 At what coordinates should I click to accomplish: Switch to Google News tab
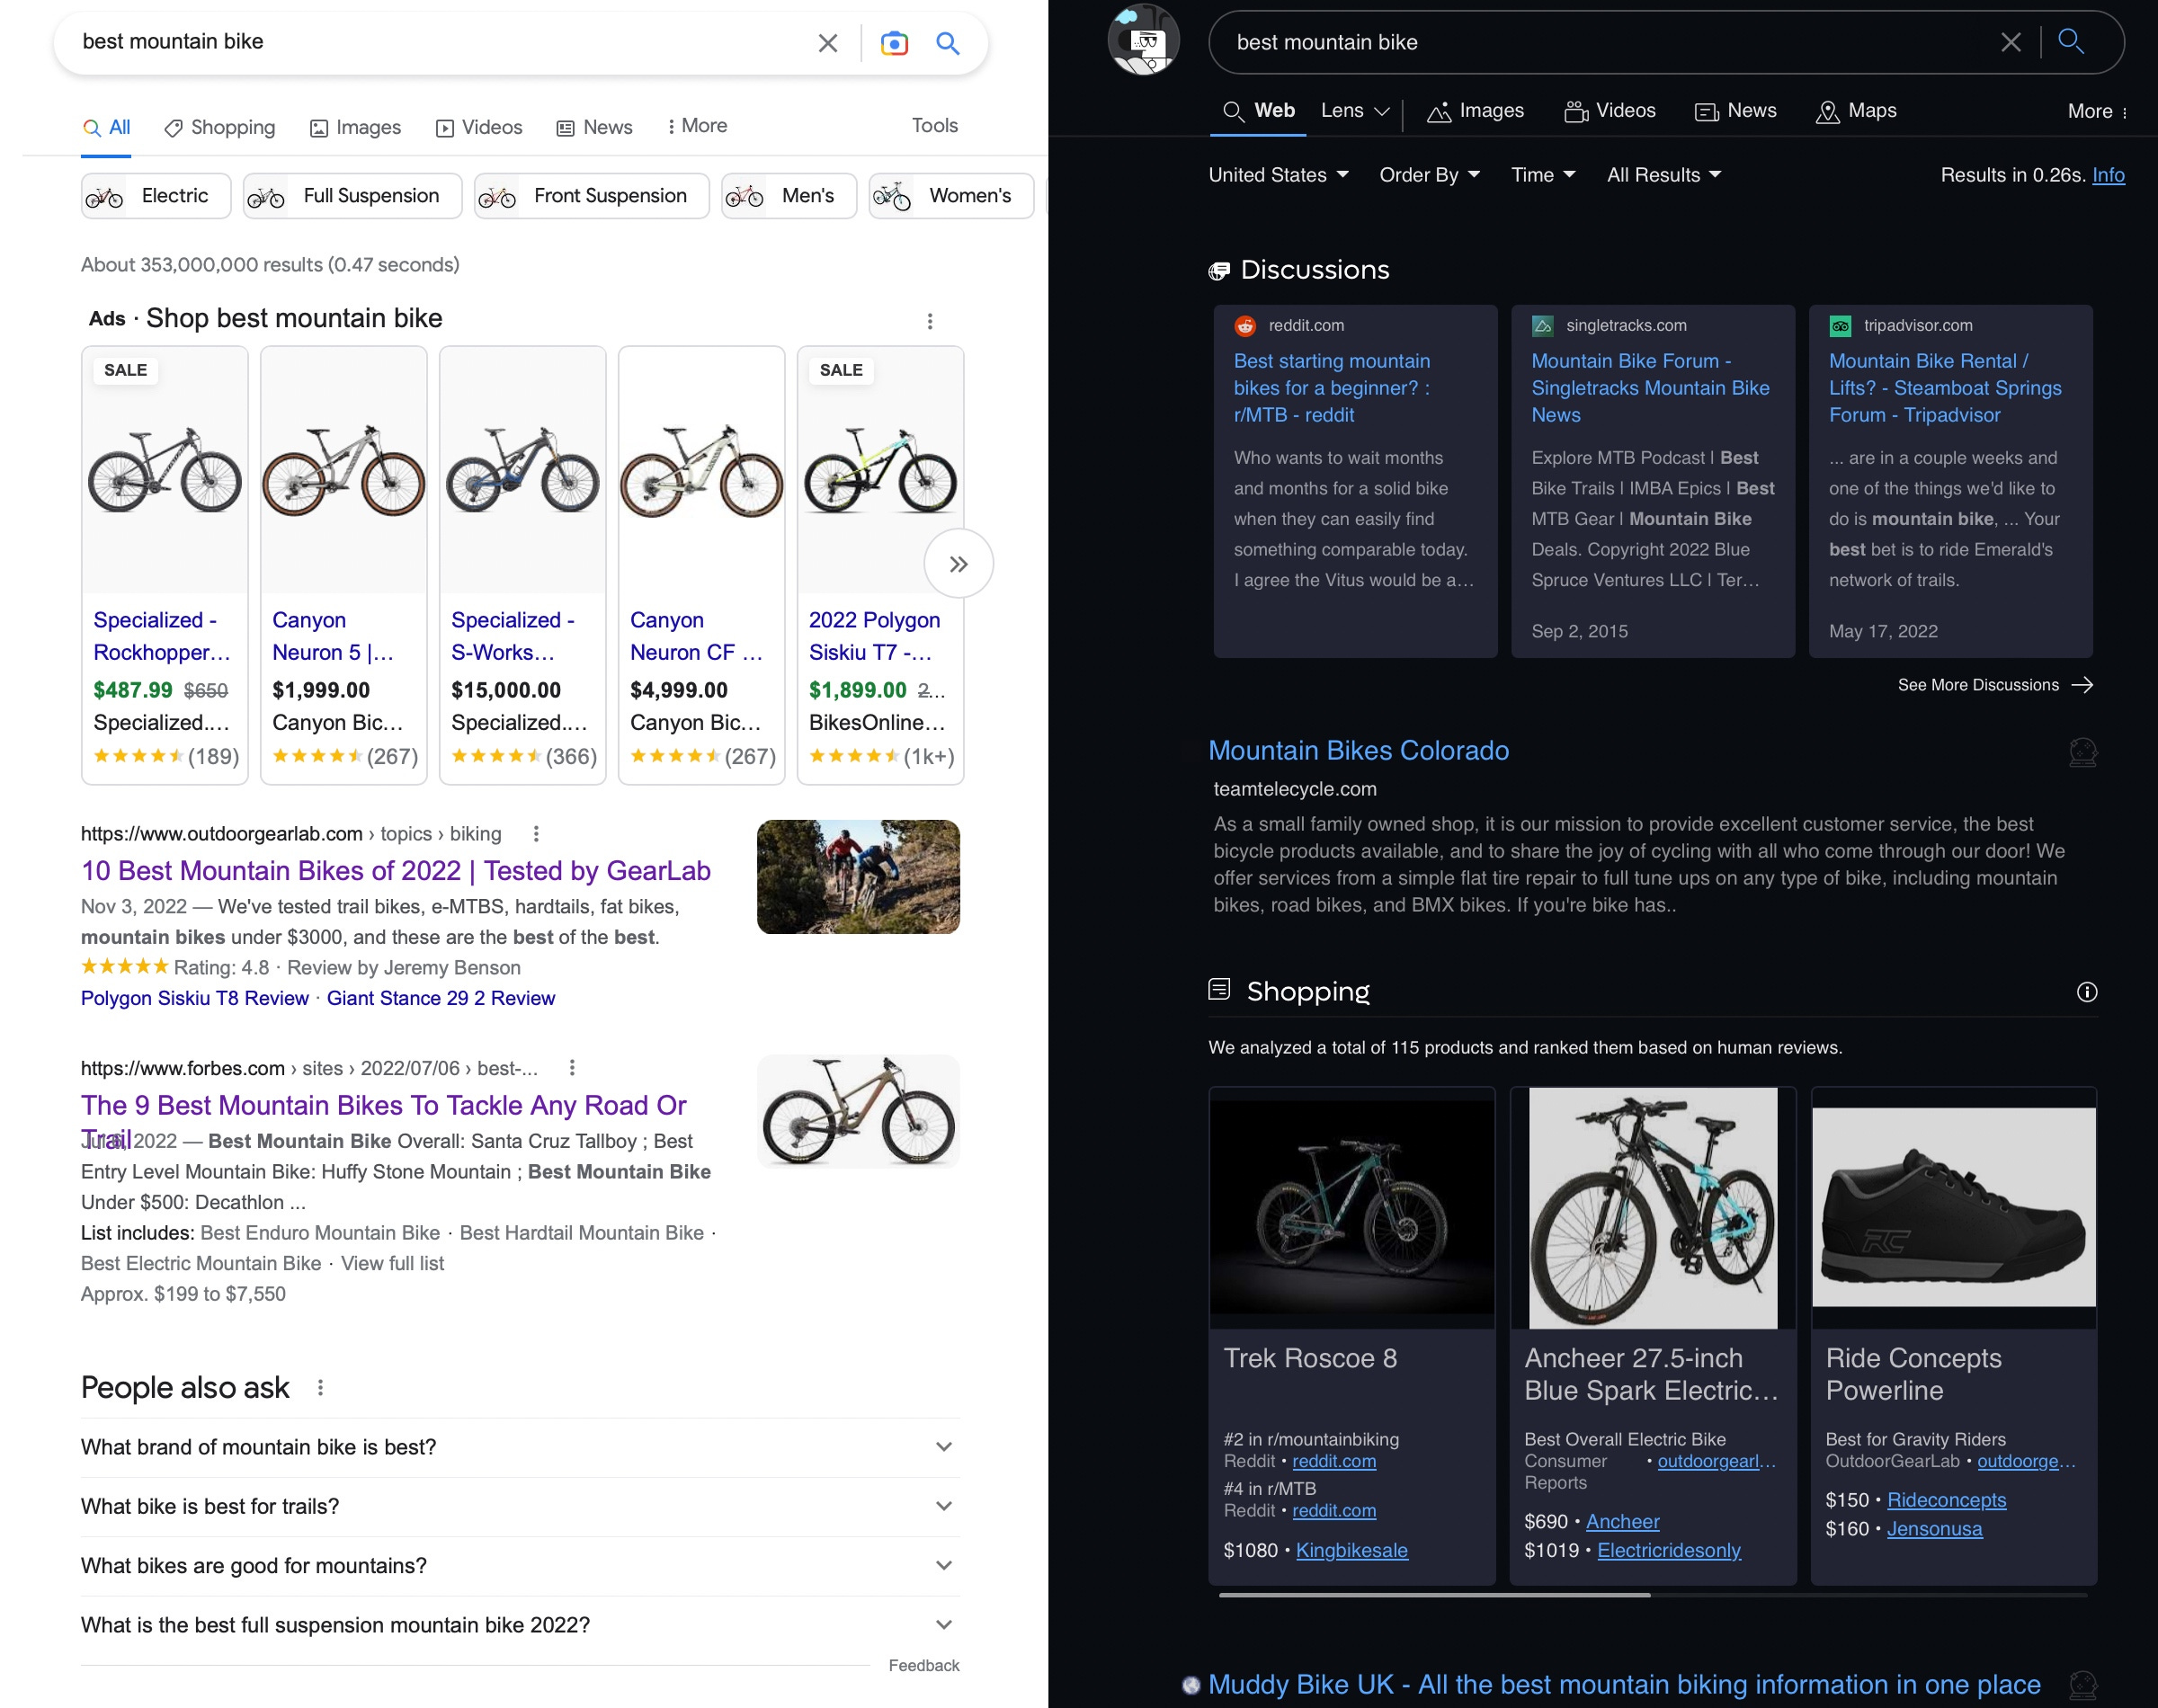coord(594,128)
